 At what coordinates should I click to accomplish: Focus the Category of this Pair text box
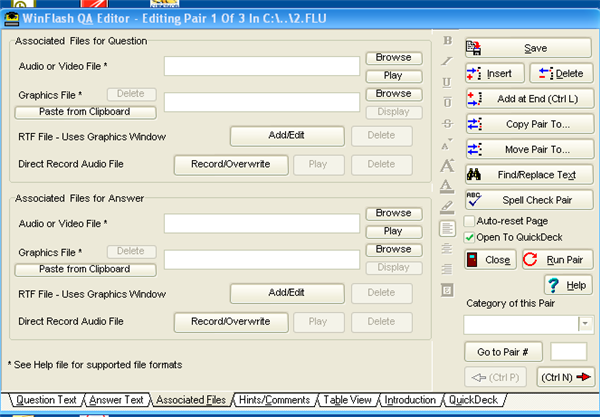[521, 324]
